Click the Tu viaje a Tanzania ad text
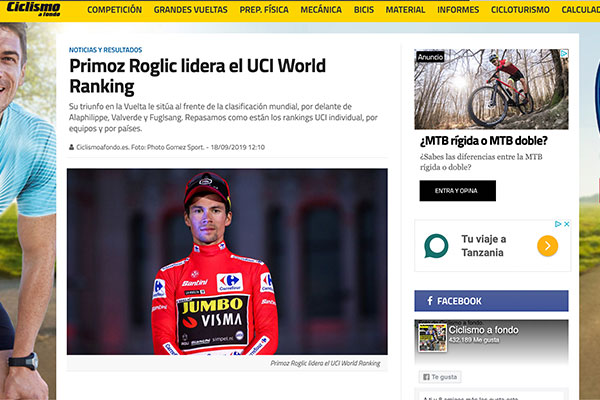The width and height of the screenshot is (600, 400). [x=483, y=246]
